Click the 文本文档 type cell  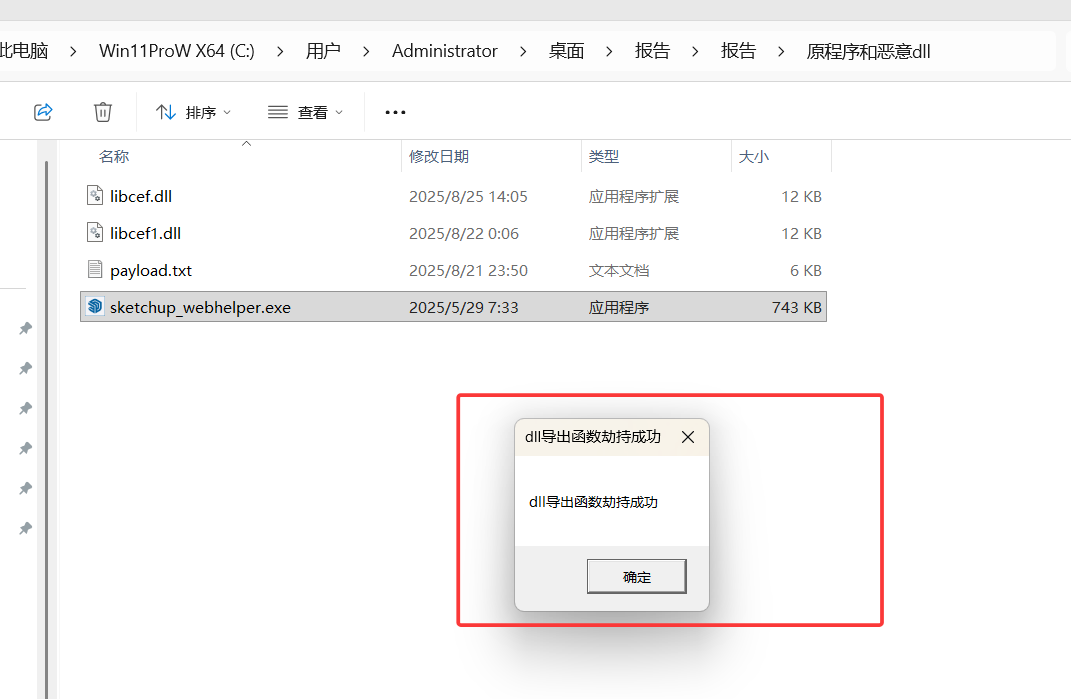click(619, 271)
